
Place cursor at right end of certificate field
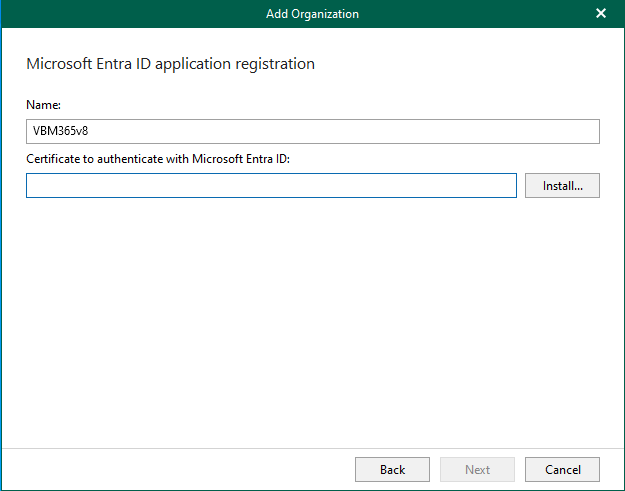coord(508,186)
